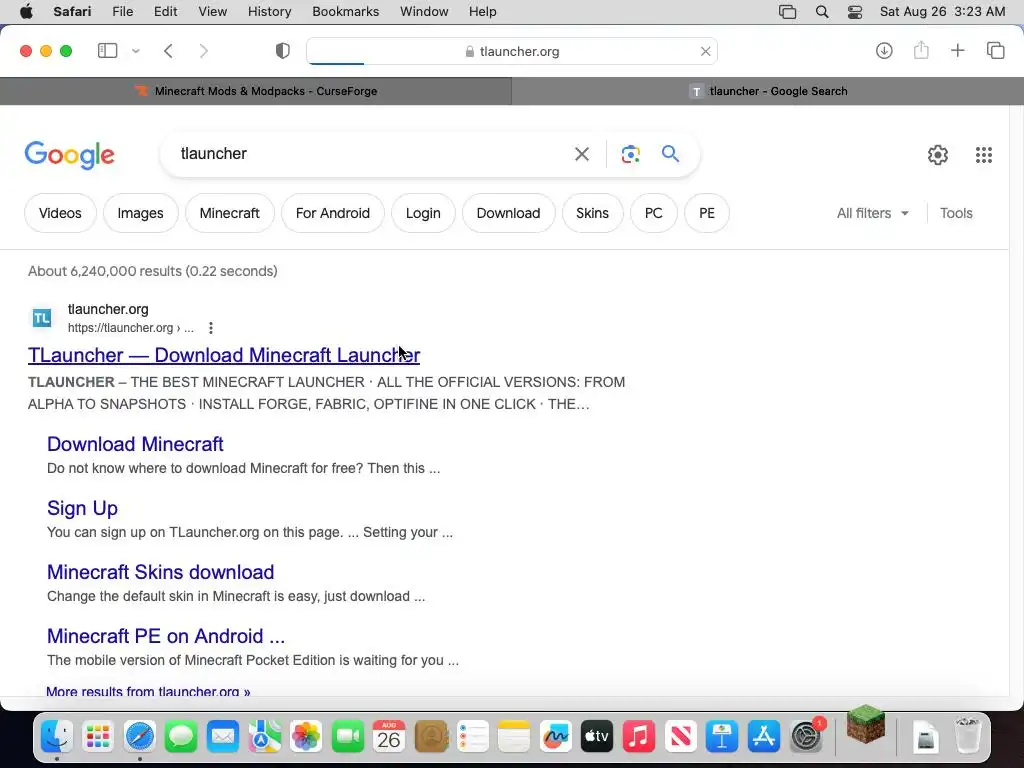Go to the Google homepage via logo

pyautogui.click(x=69, y=155)
